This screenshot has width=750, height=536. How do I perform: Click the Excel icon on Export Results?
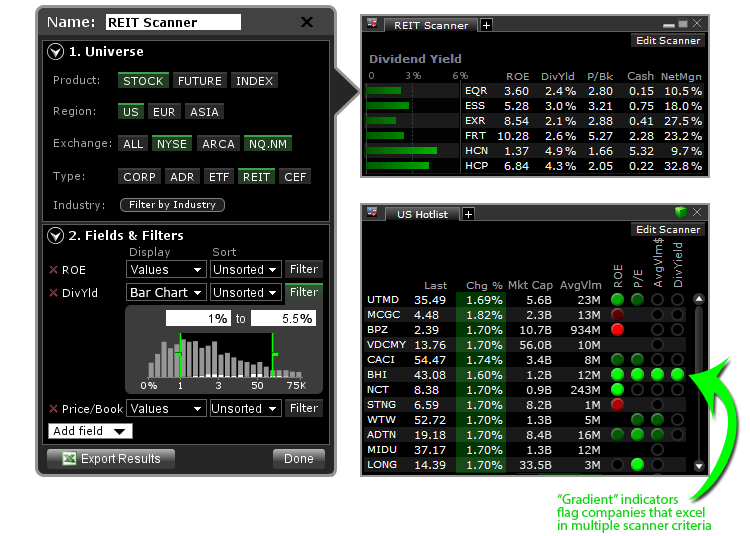point(69,459)
